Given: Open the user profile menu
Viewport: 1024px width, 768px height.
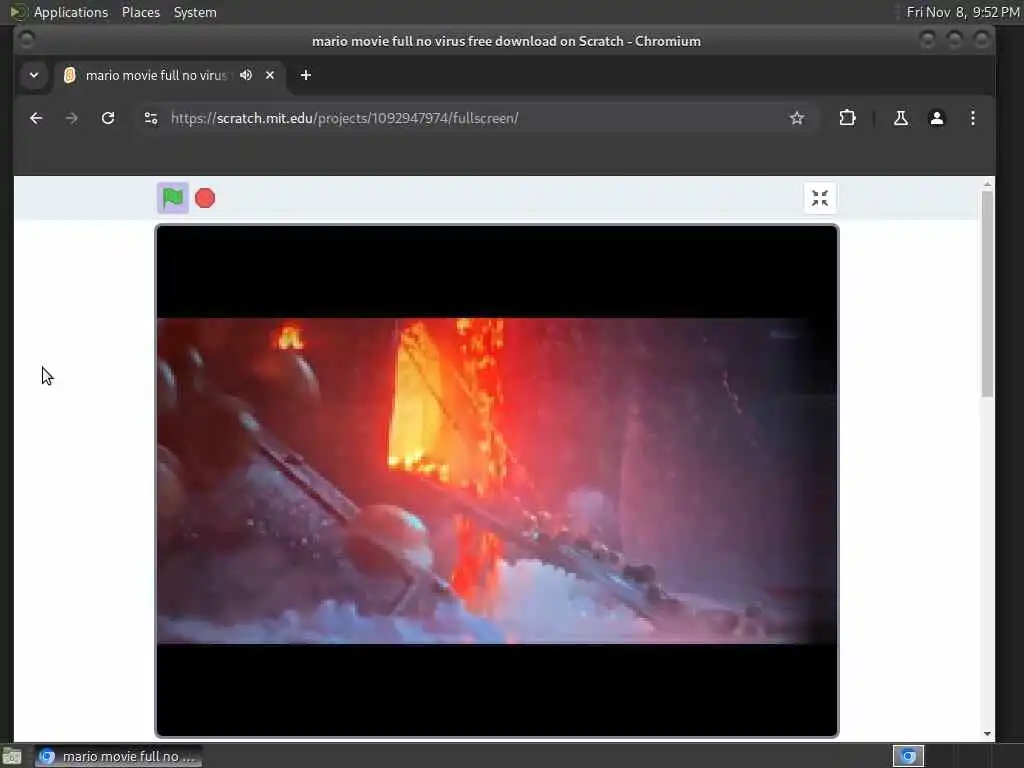Looking at the screenshot, I should tap(936, 118).
